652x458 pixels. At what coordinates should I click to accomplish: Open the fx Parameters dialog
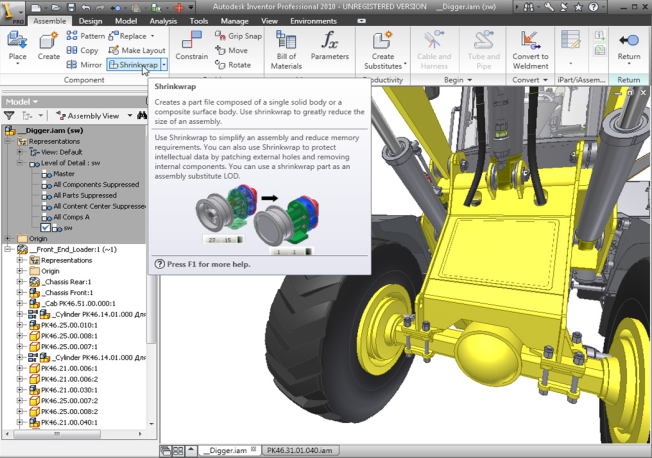point(329,46)
